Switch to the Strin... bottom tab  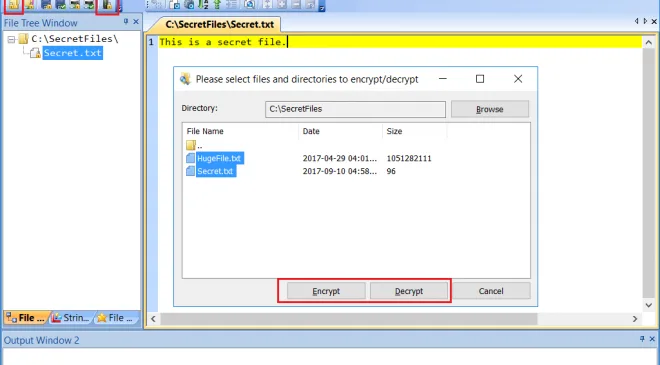70,318
